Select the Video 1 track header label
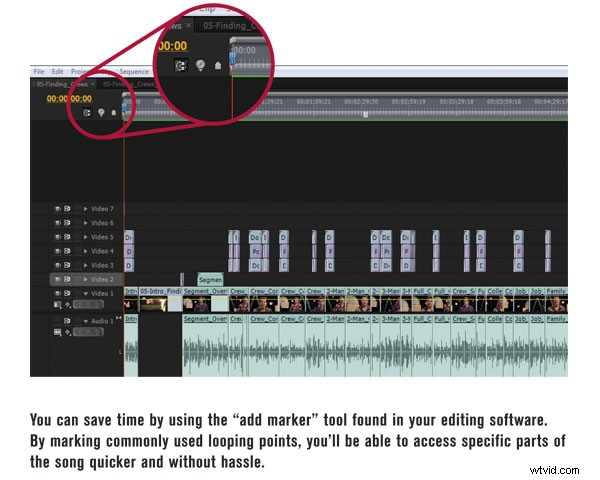 [102, 293]
